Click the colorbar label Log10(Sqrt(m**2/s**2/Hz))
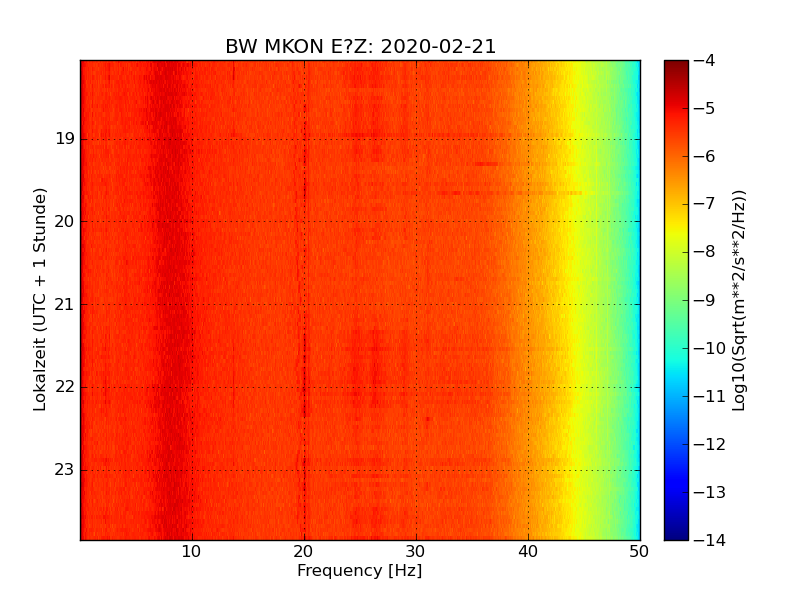The image size is (800, 600). click(739, 301)
